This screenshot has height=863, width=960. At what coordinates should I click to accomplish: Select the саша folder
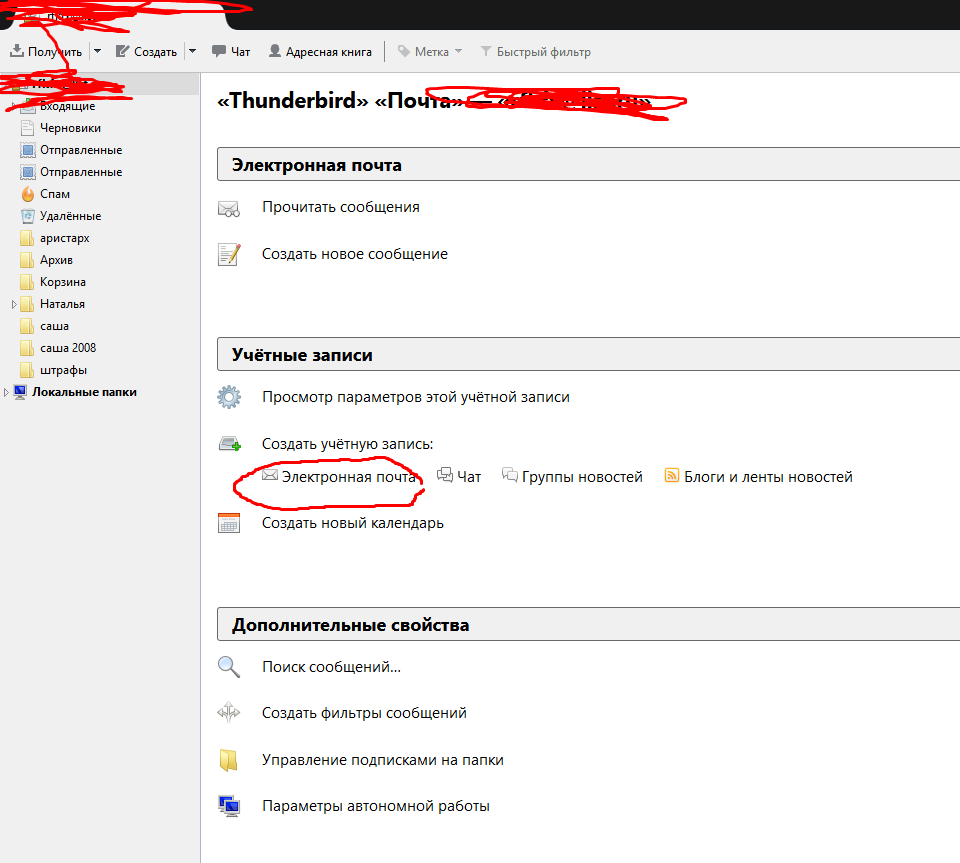coord(54,326)
